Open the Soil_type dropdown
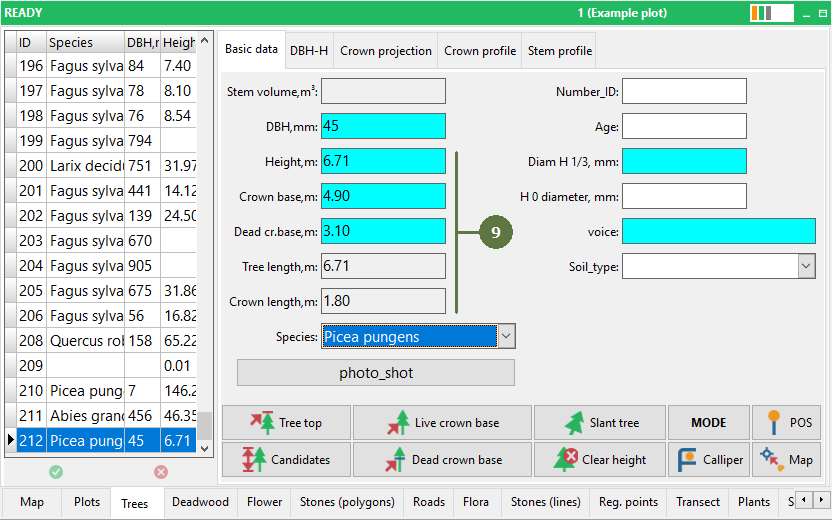832x520 pixels. click(806, 266)
